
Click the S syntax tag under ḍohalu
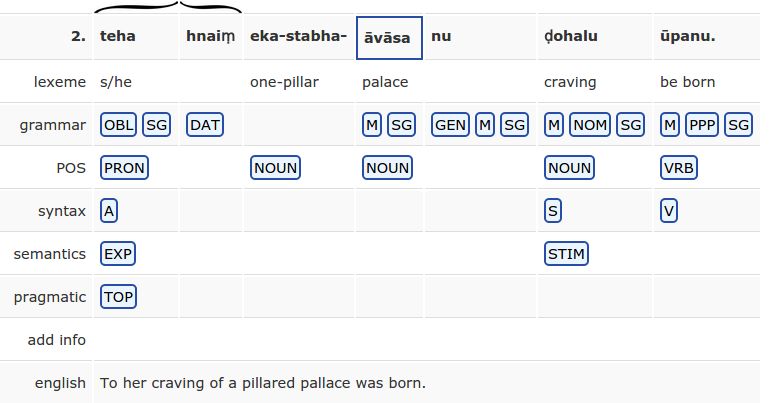tap(553, 211)
